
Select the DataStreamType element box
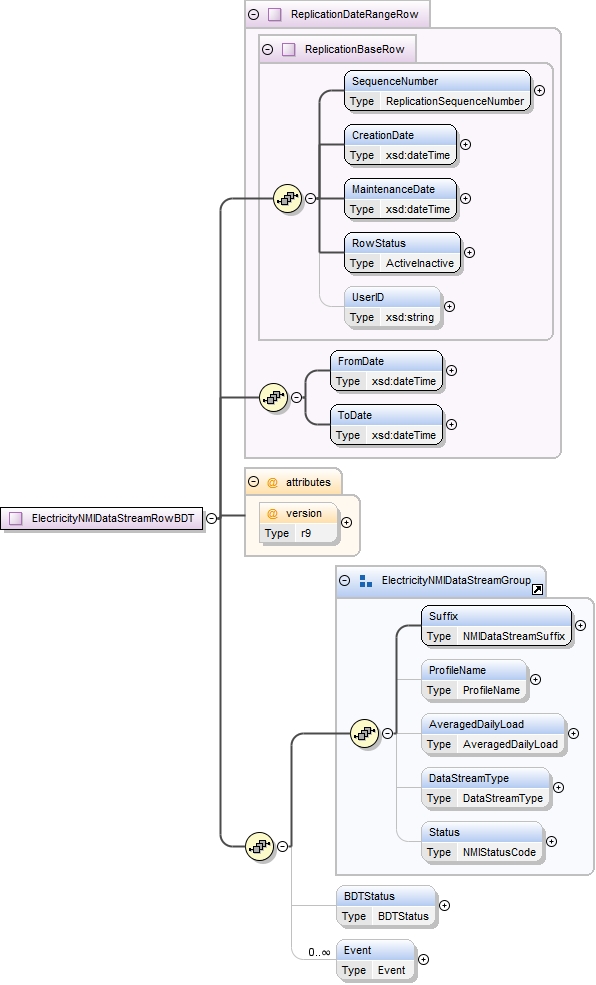486,788
